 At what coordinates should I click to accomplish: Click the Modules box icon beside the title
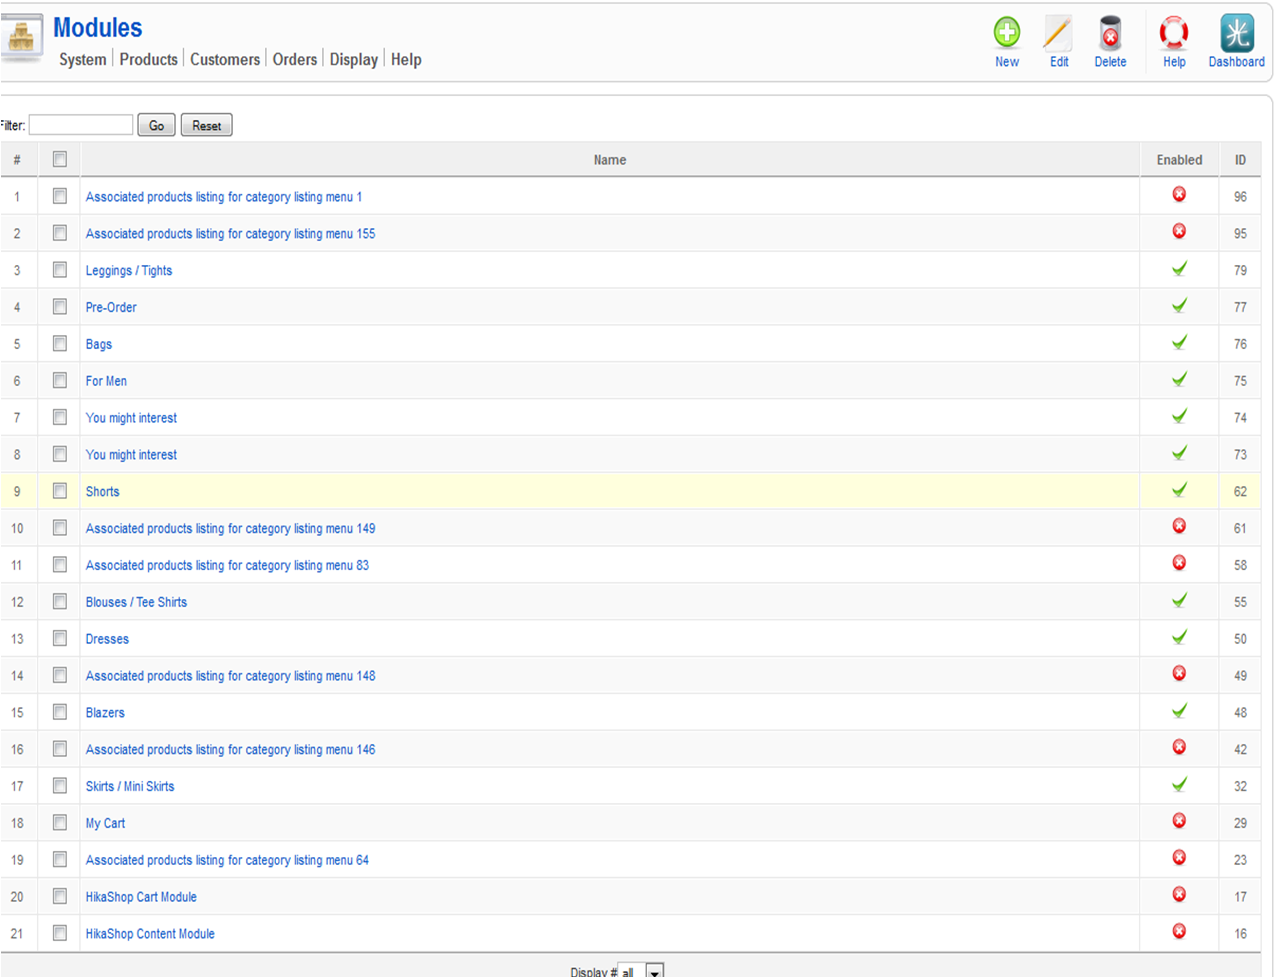click(21, 38)
